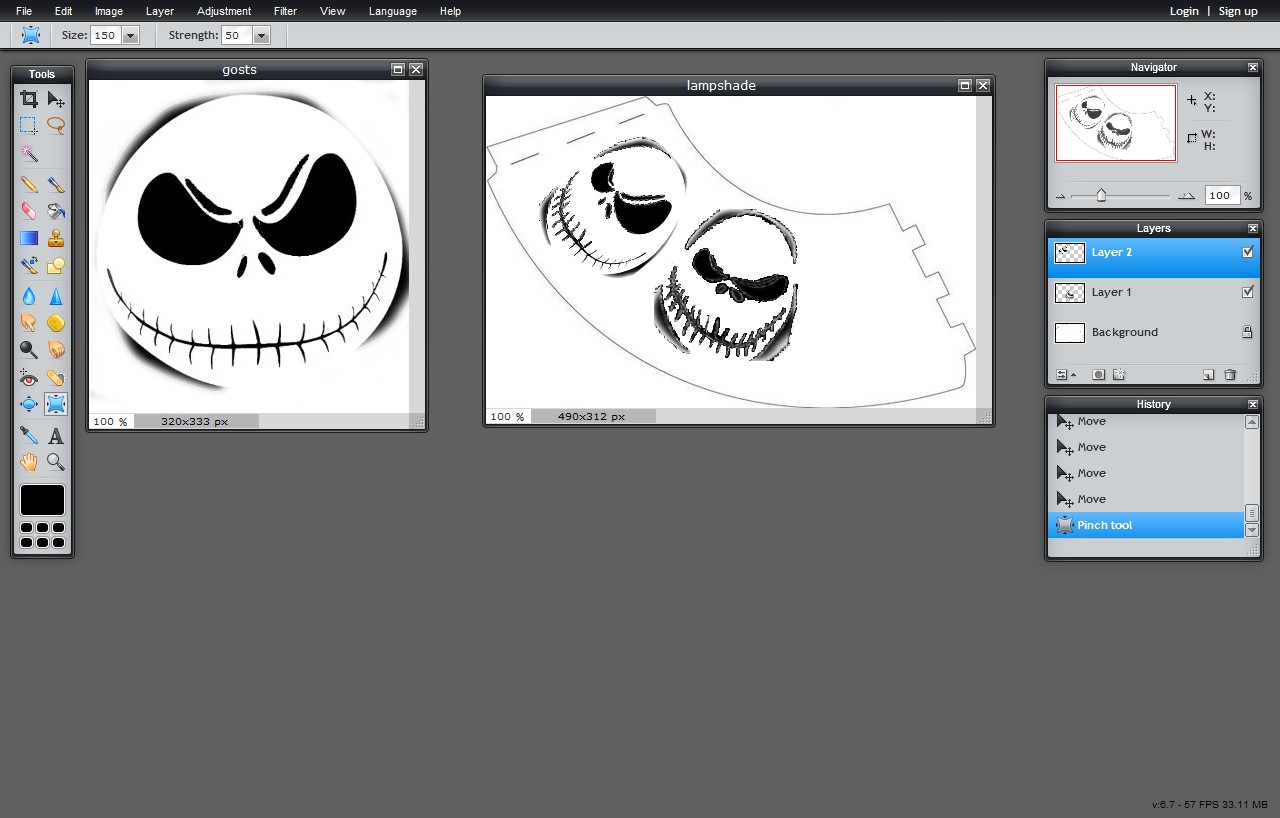Select the Type text tool
Image resolution: width=1280 pixels, height=818 pixels.
tap(56, 435)
